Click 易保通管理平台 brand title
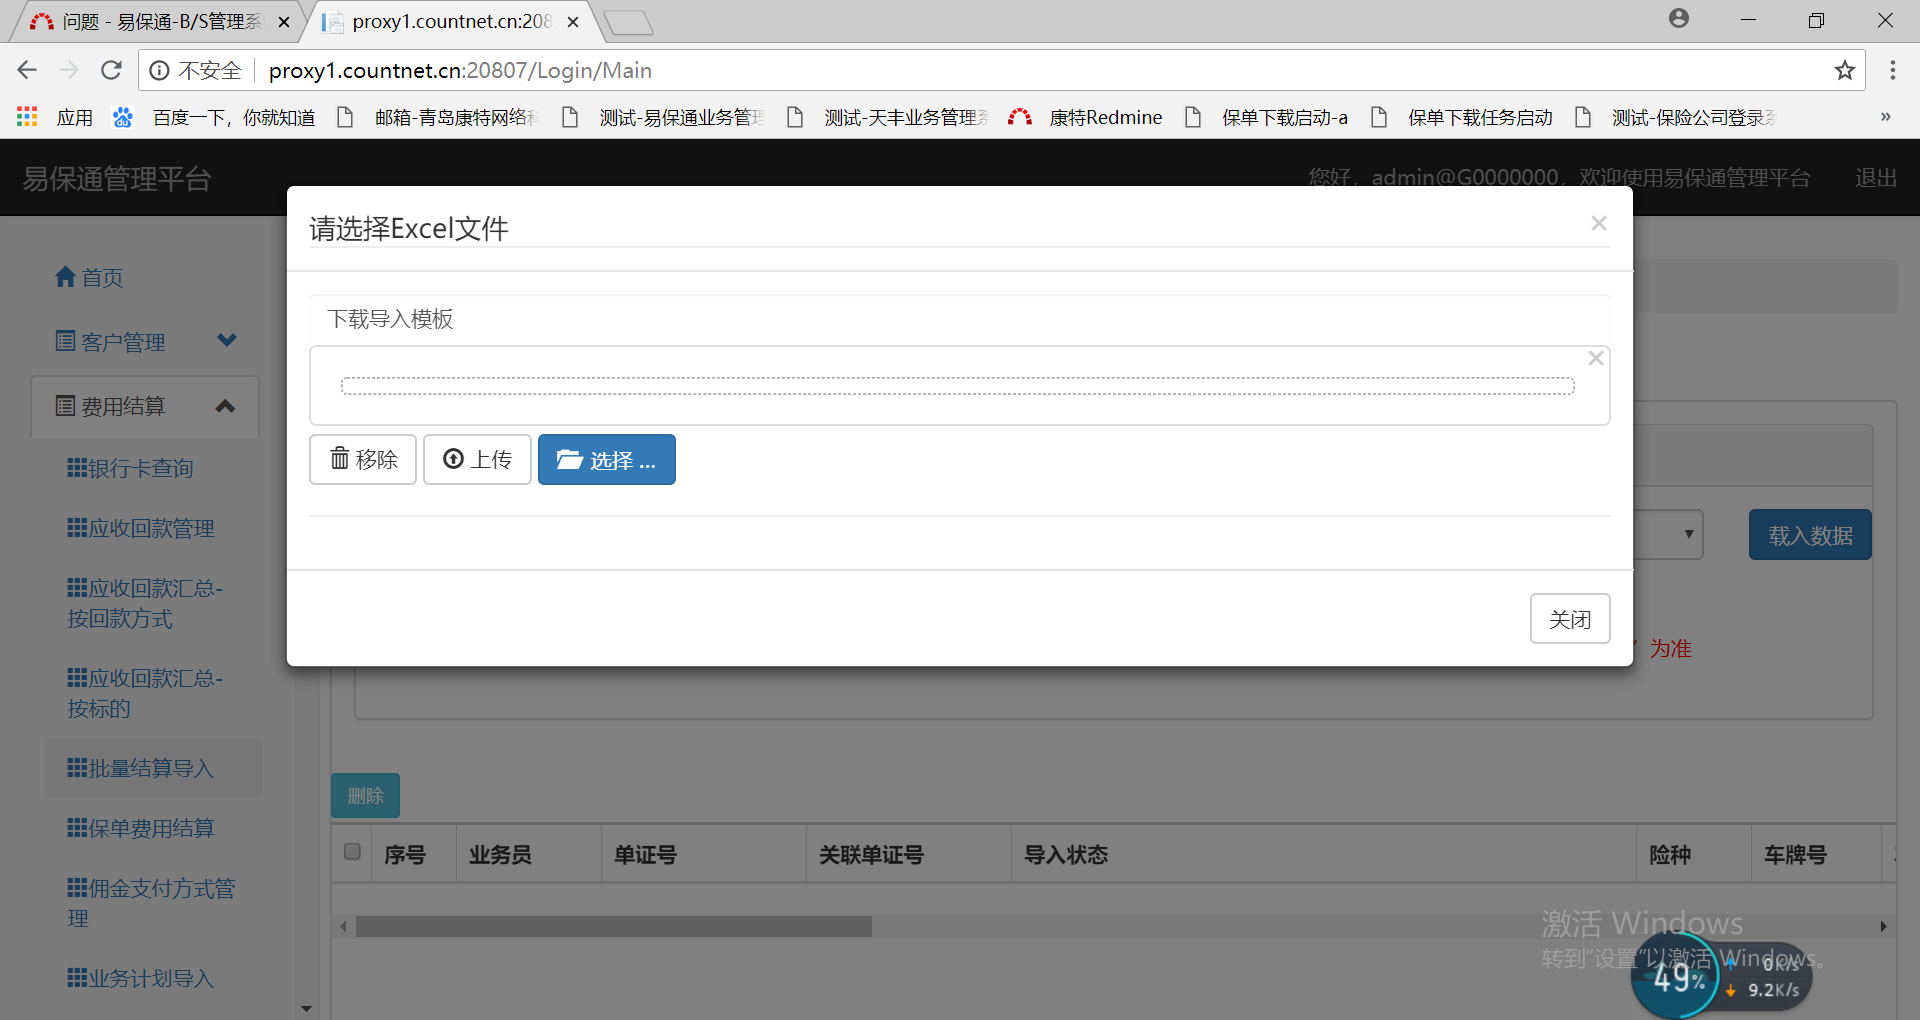 click(117, 179)
